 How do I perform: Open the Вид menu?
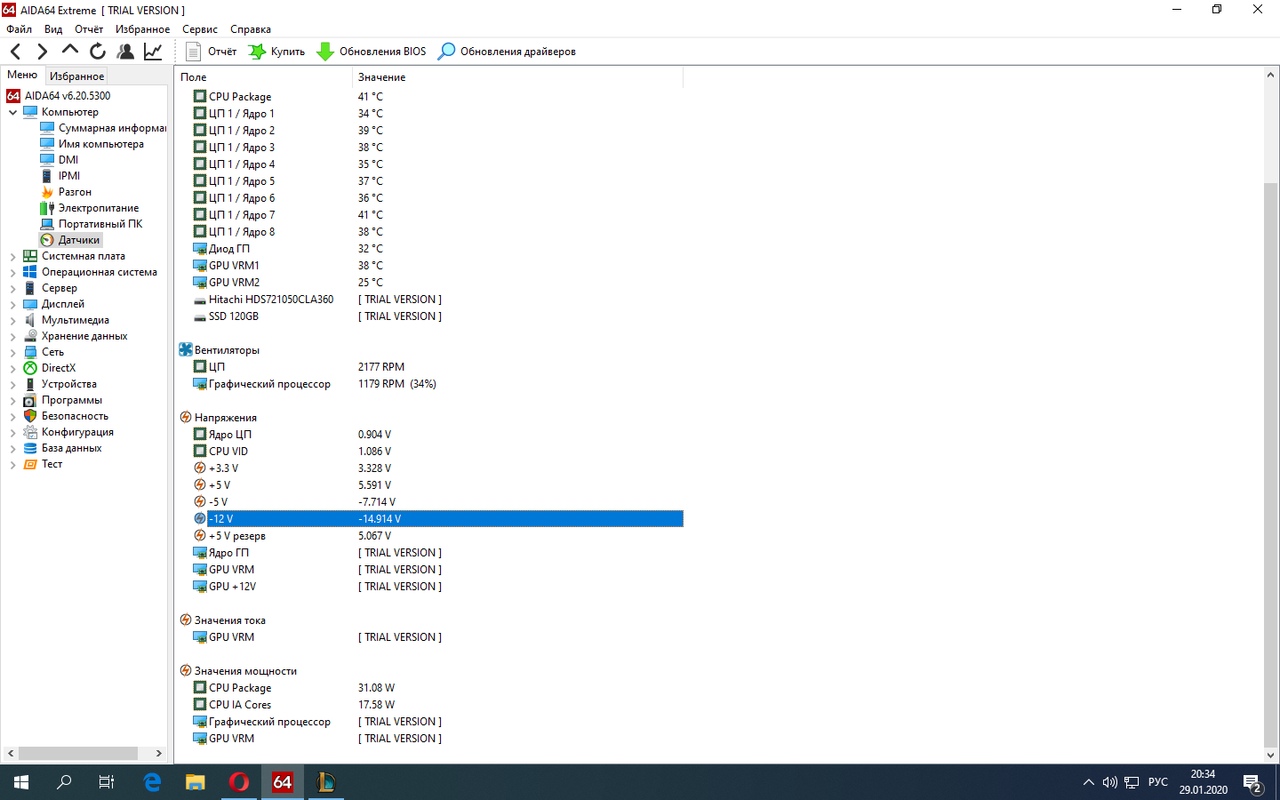53,29
